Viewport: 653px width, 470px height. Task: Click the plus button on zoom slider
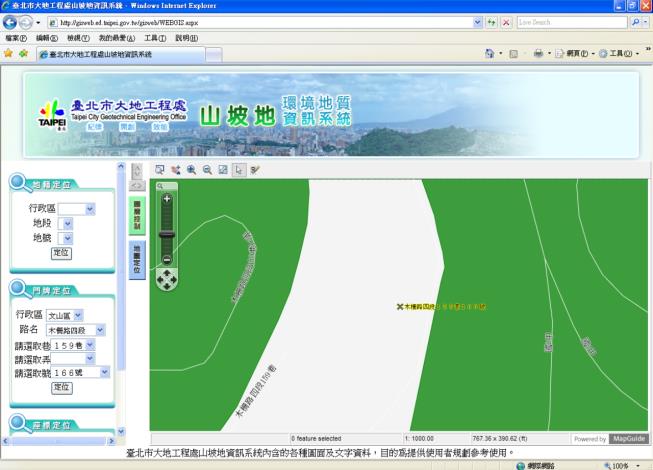[x=167, y=199]
